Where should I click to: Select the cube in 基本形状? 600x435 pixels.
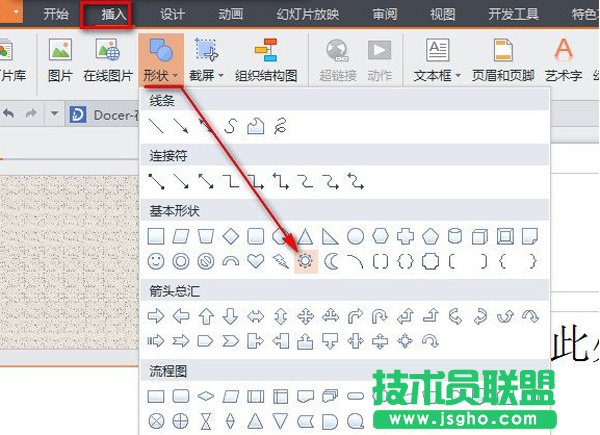point(480,237)
